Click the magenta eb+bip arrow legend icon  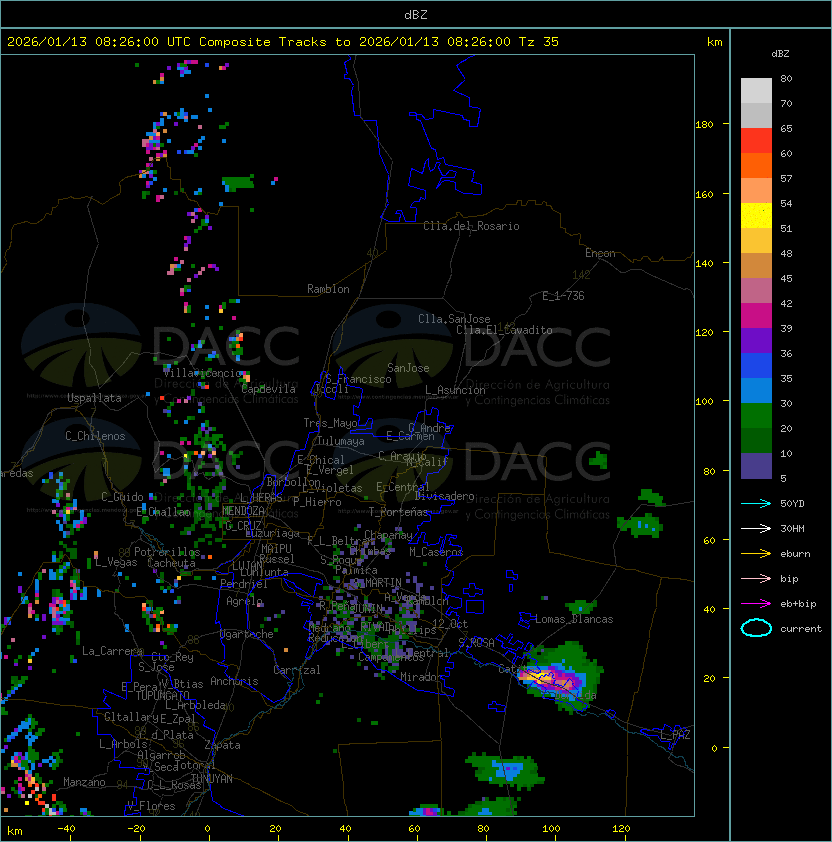point(756,604)
